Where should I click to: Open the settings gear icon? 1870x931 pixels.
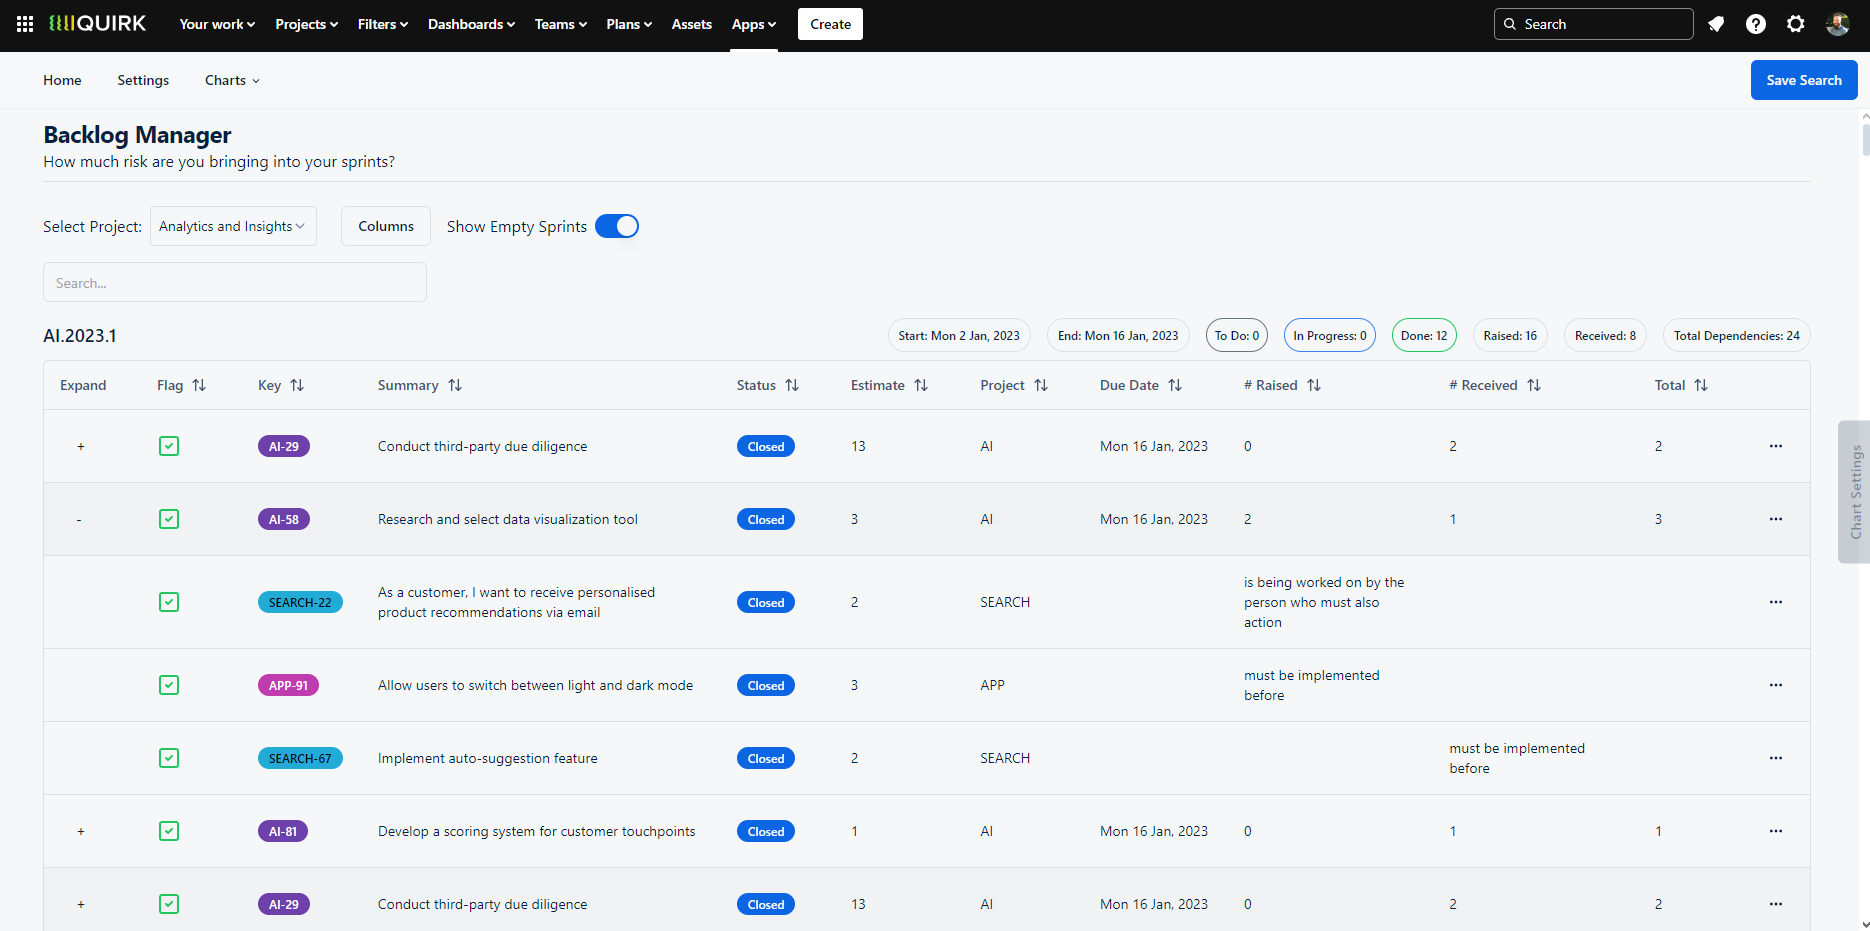pos(1796,24)
